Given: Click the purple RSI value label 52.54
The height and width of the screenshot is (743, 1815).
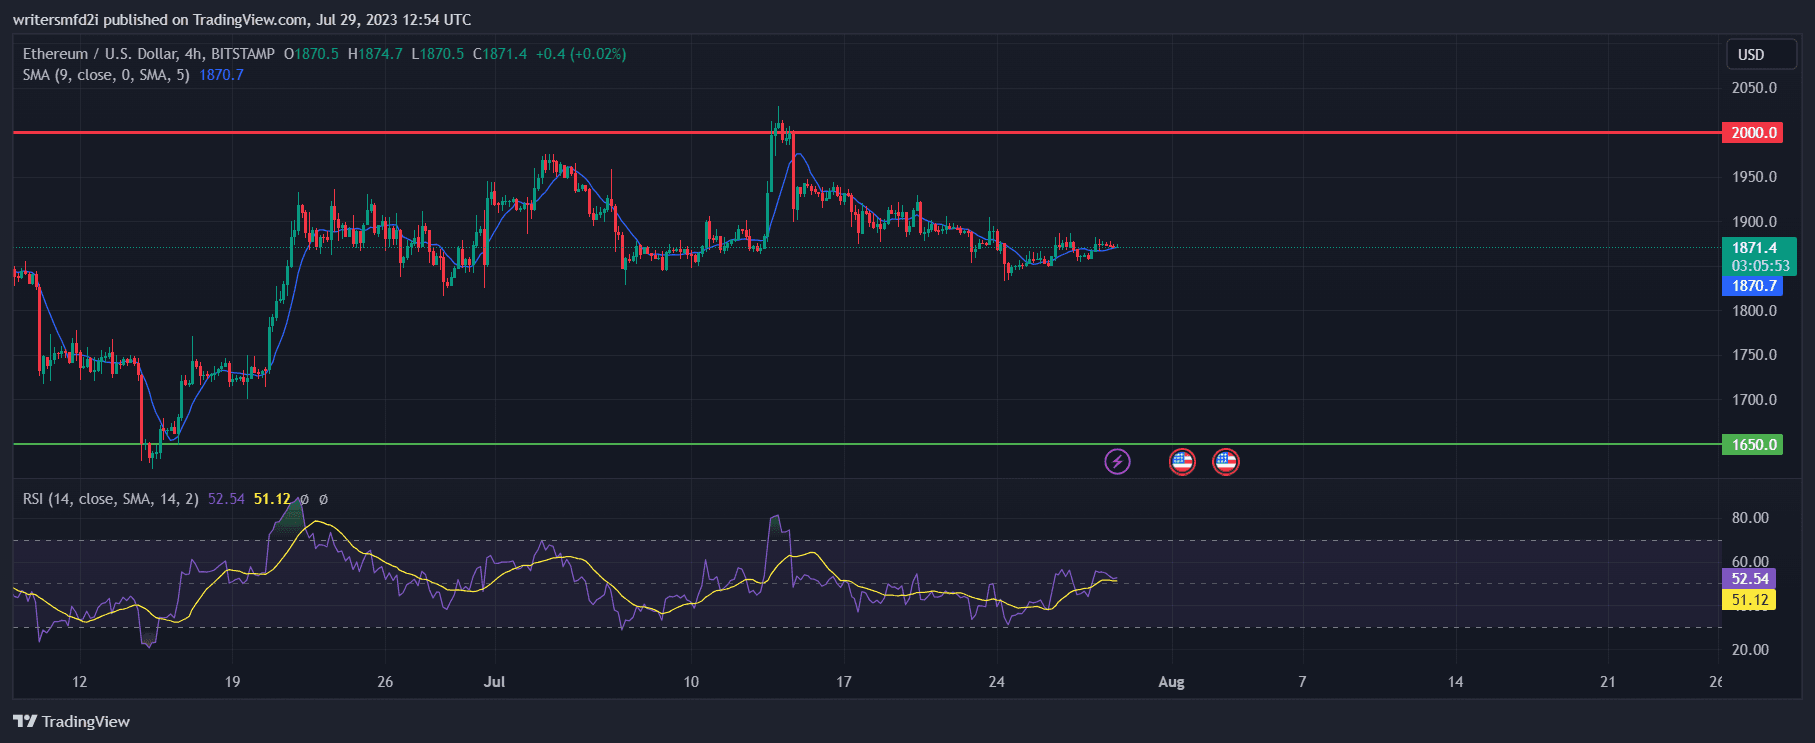Looking at the screenshot, I should (x=1749, y=579).
